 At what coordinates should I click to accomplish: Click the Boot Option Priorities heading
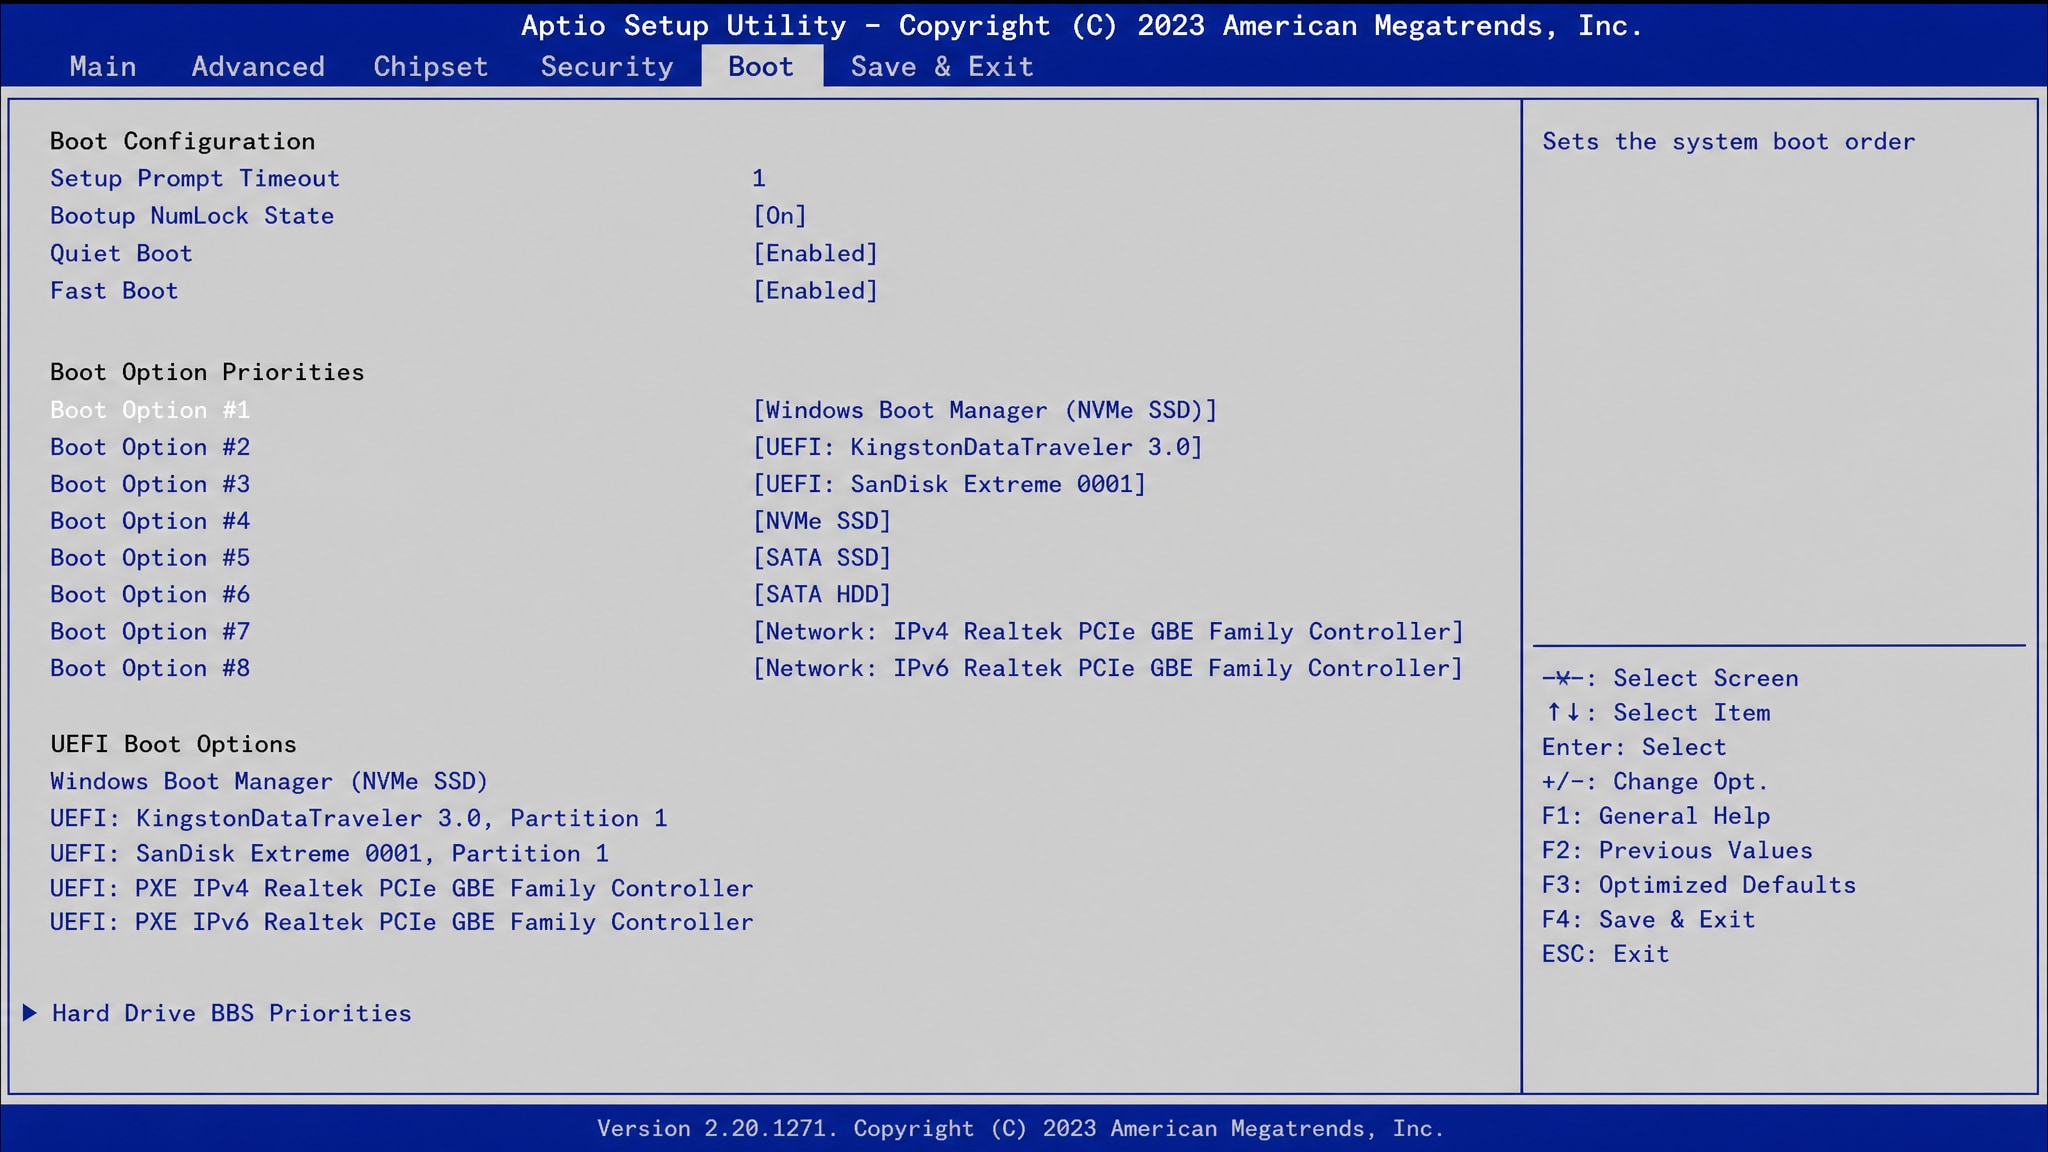tap(207, 372)
